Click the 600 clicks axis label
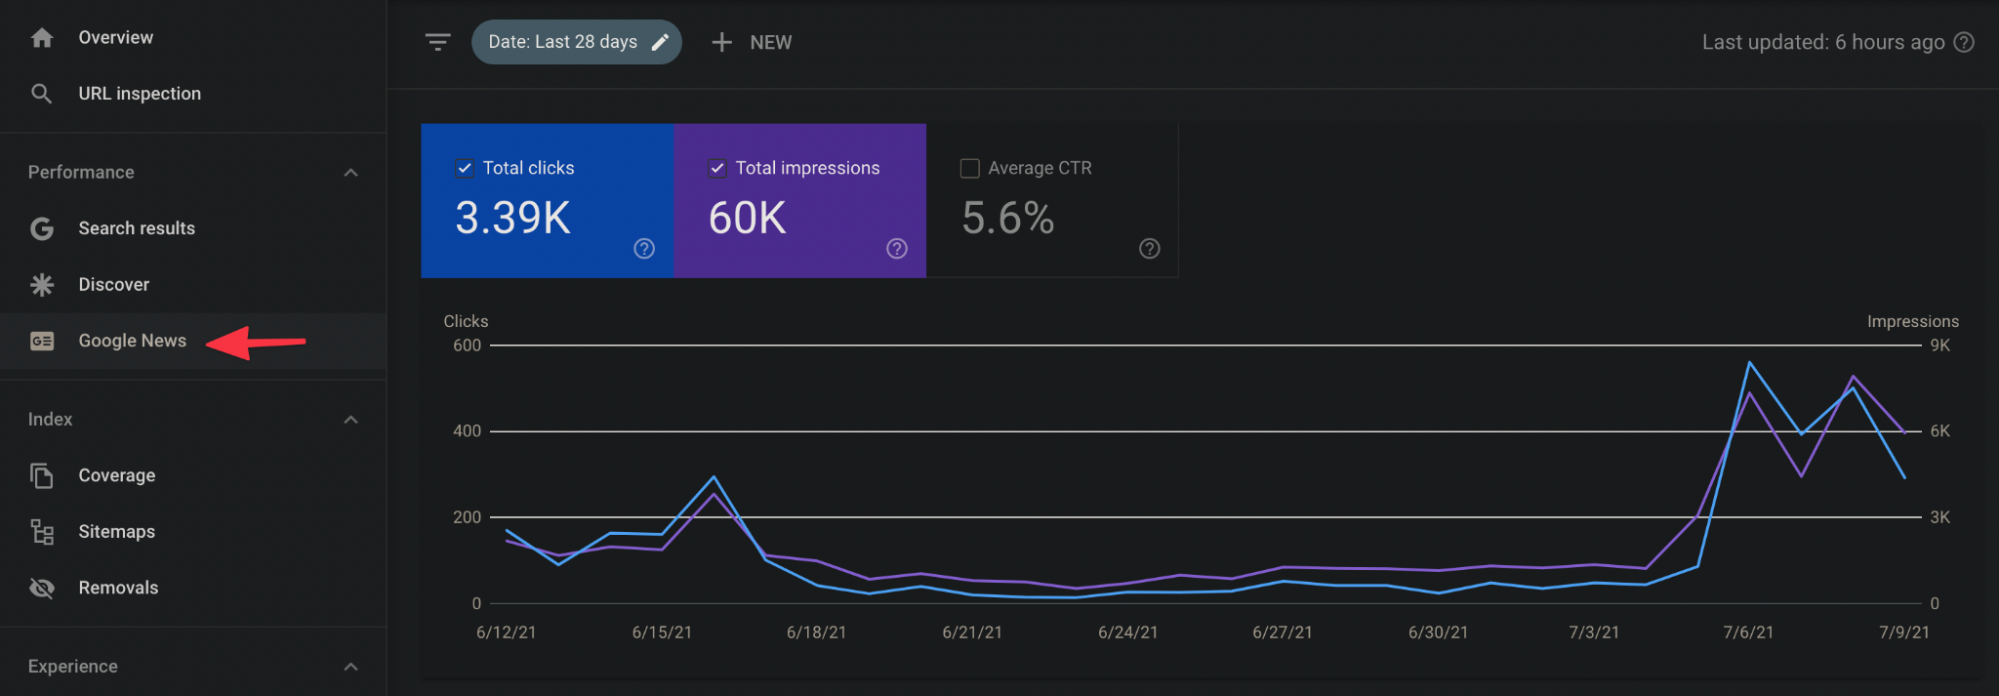Screen dimensions: 1999x696 click(467, 346)
